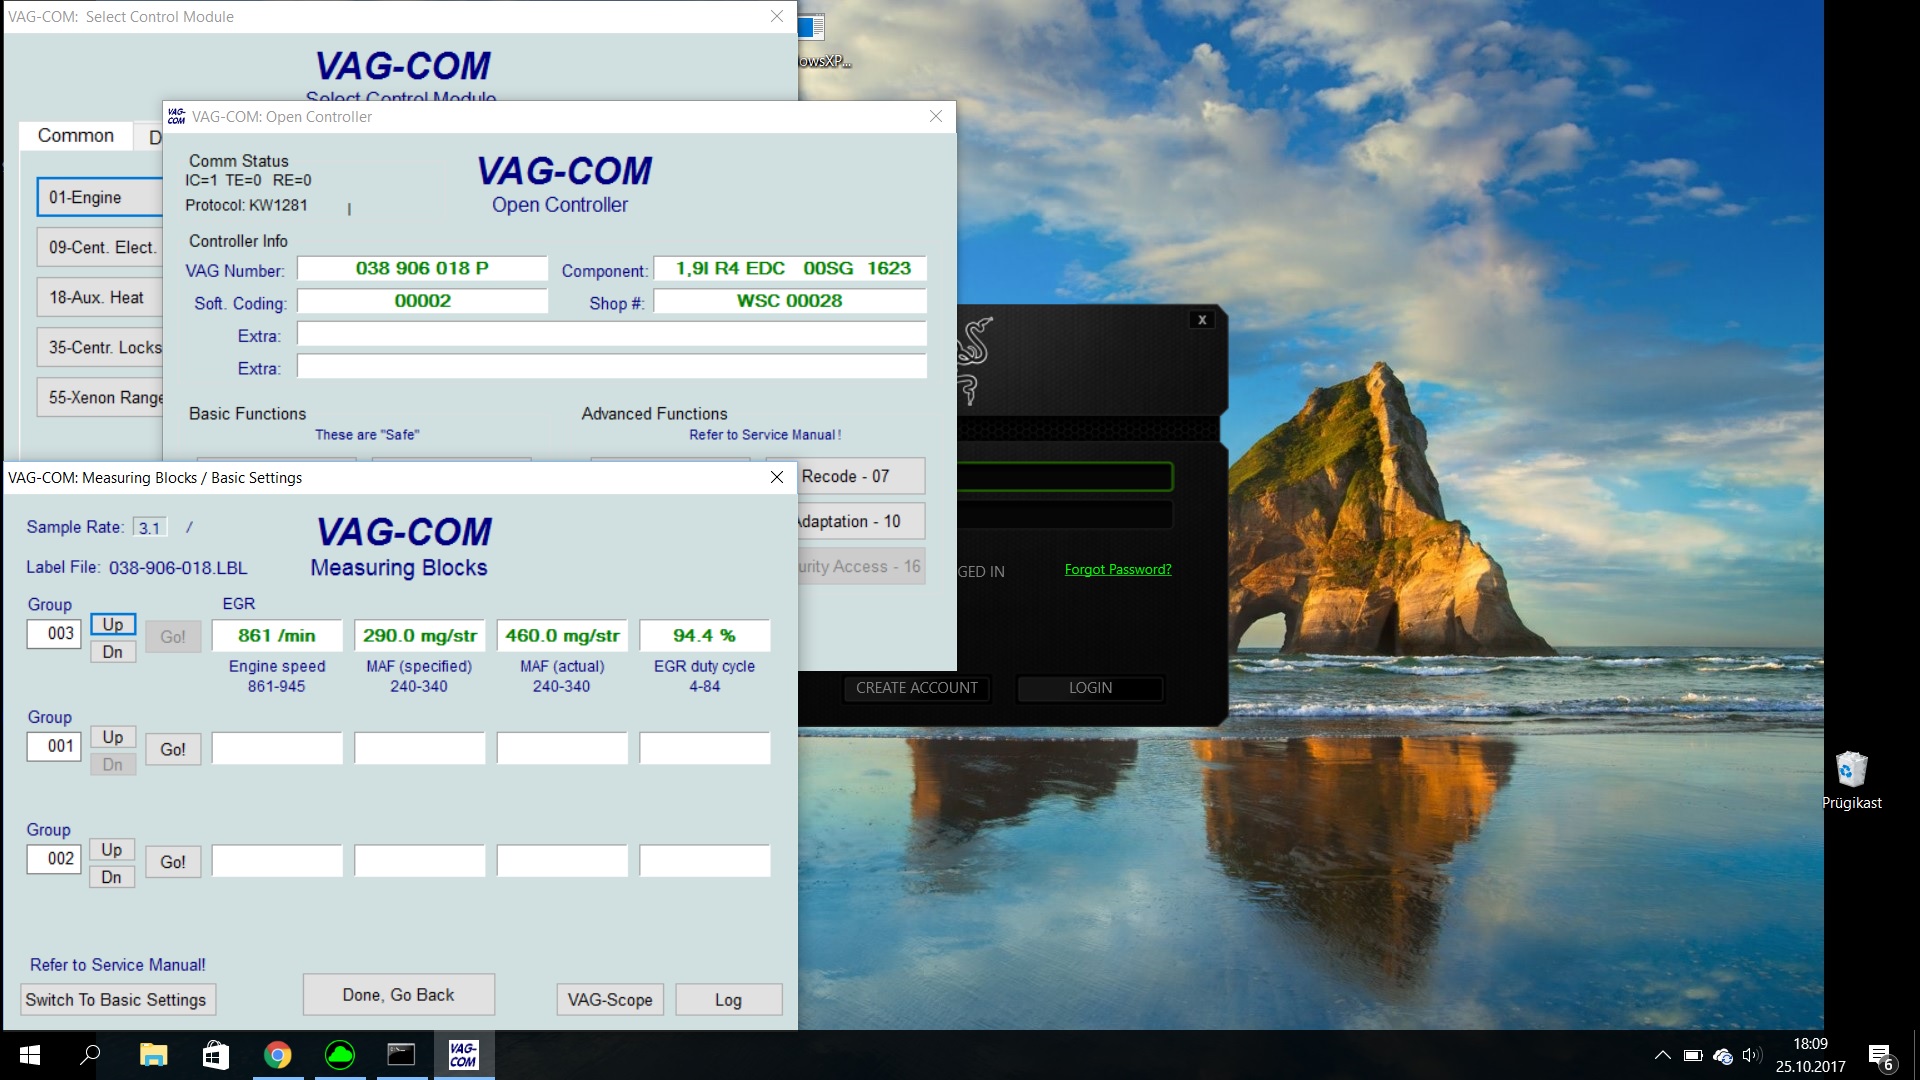Click Group 001 number field

pyautogui.click(x=54, y=746)
